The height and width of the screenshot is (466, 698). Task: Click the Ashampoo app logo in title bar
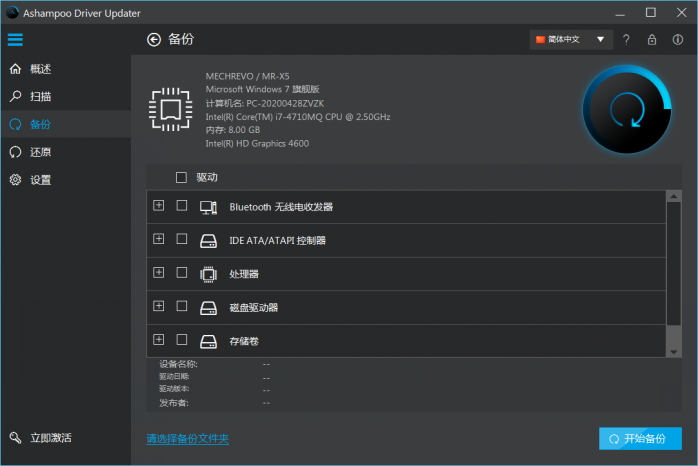pyautogui.click(x=12, y=13)
